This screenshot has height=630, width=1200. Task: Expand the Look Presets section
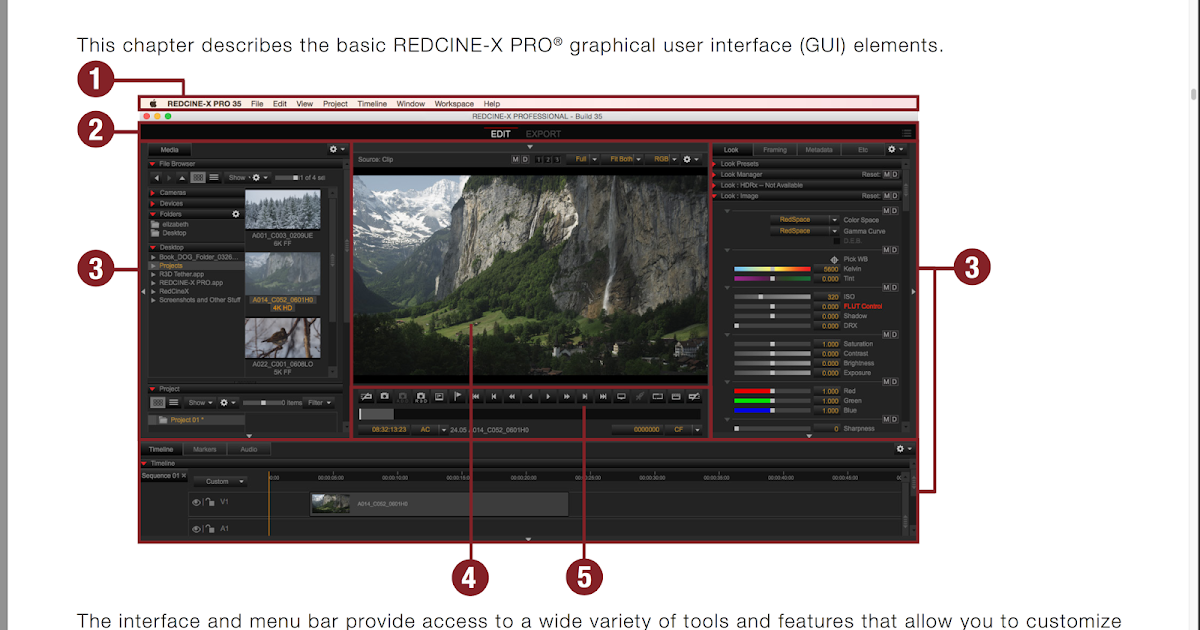[714, 164]
